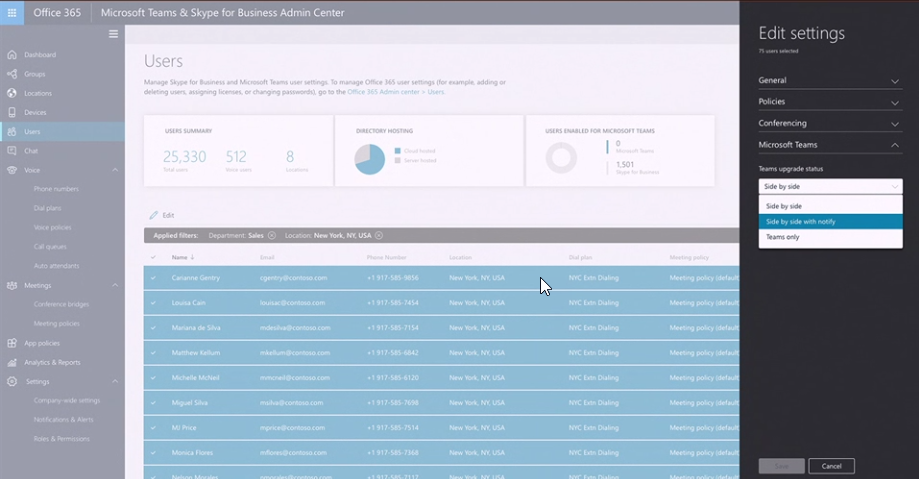This screenshot has height=479, width=919.
Task: Open the Office 365 app launcher waffle
Action: click(x=12, y=12)
